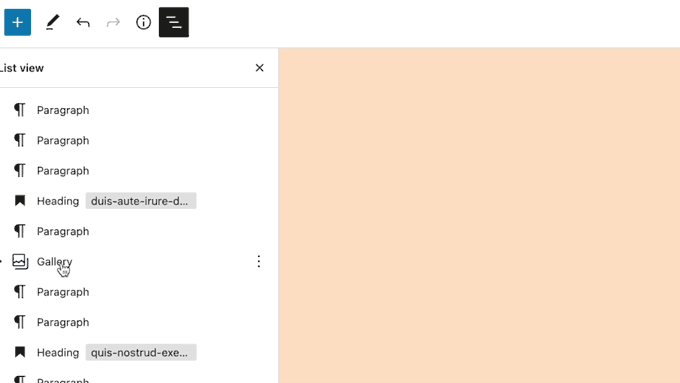The image size is (680, 383).
Task: Undo the last change
Action: tap(83, 22)
